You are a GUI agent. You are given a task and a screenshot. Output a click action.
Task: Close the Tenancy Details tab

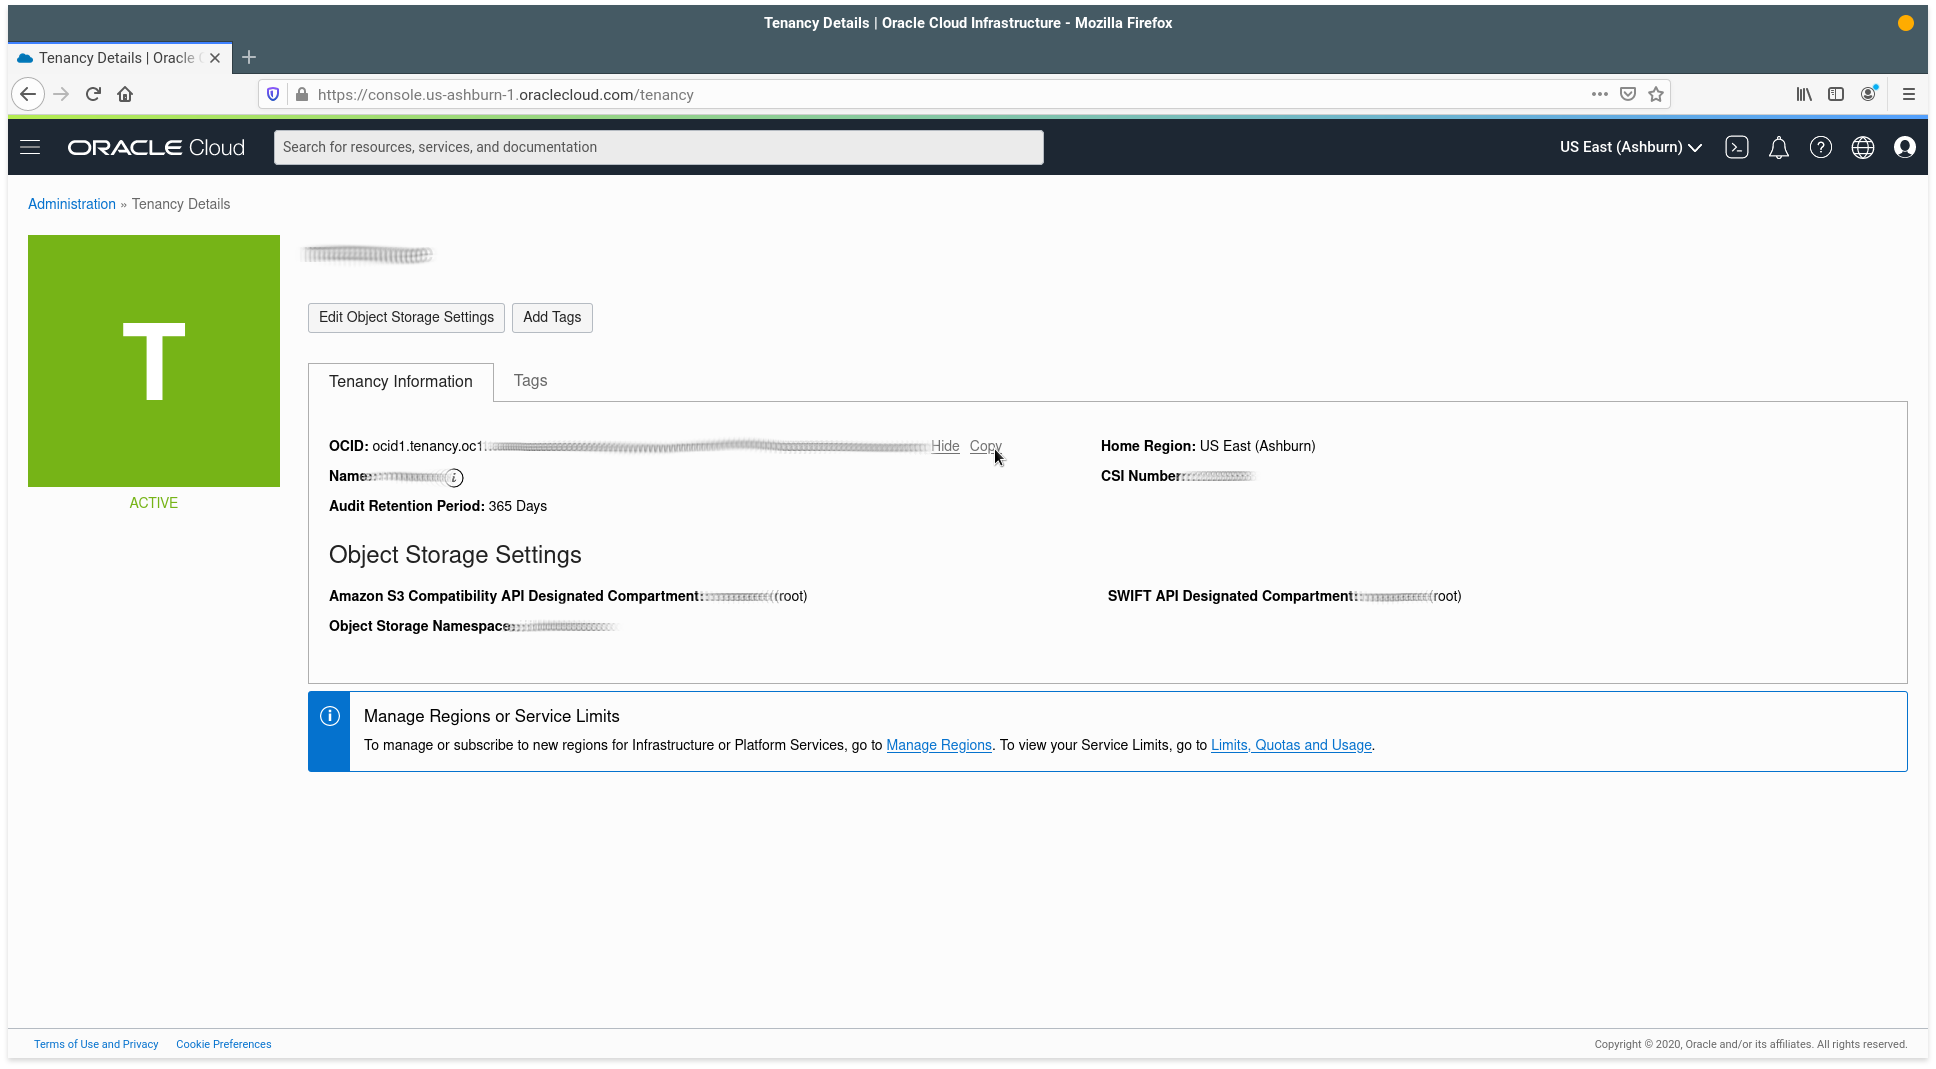coord(214,58)
